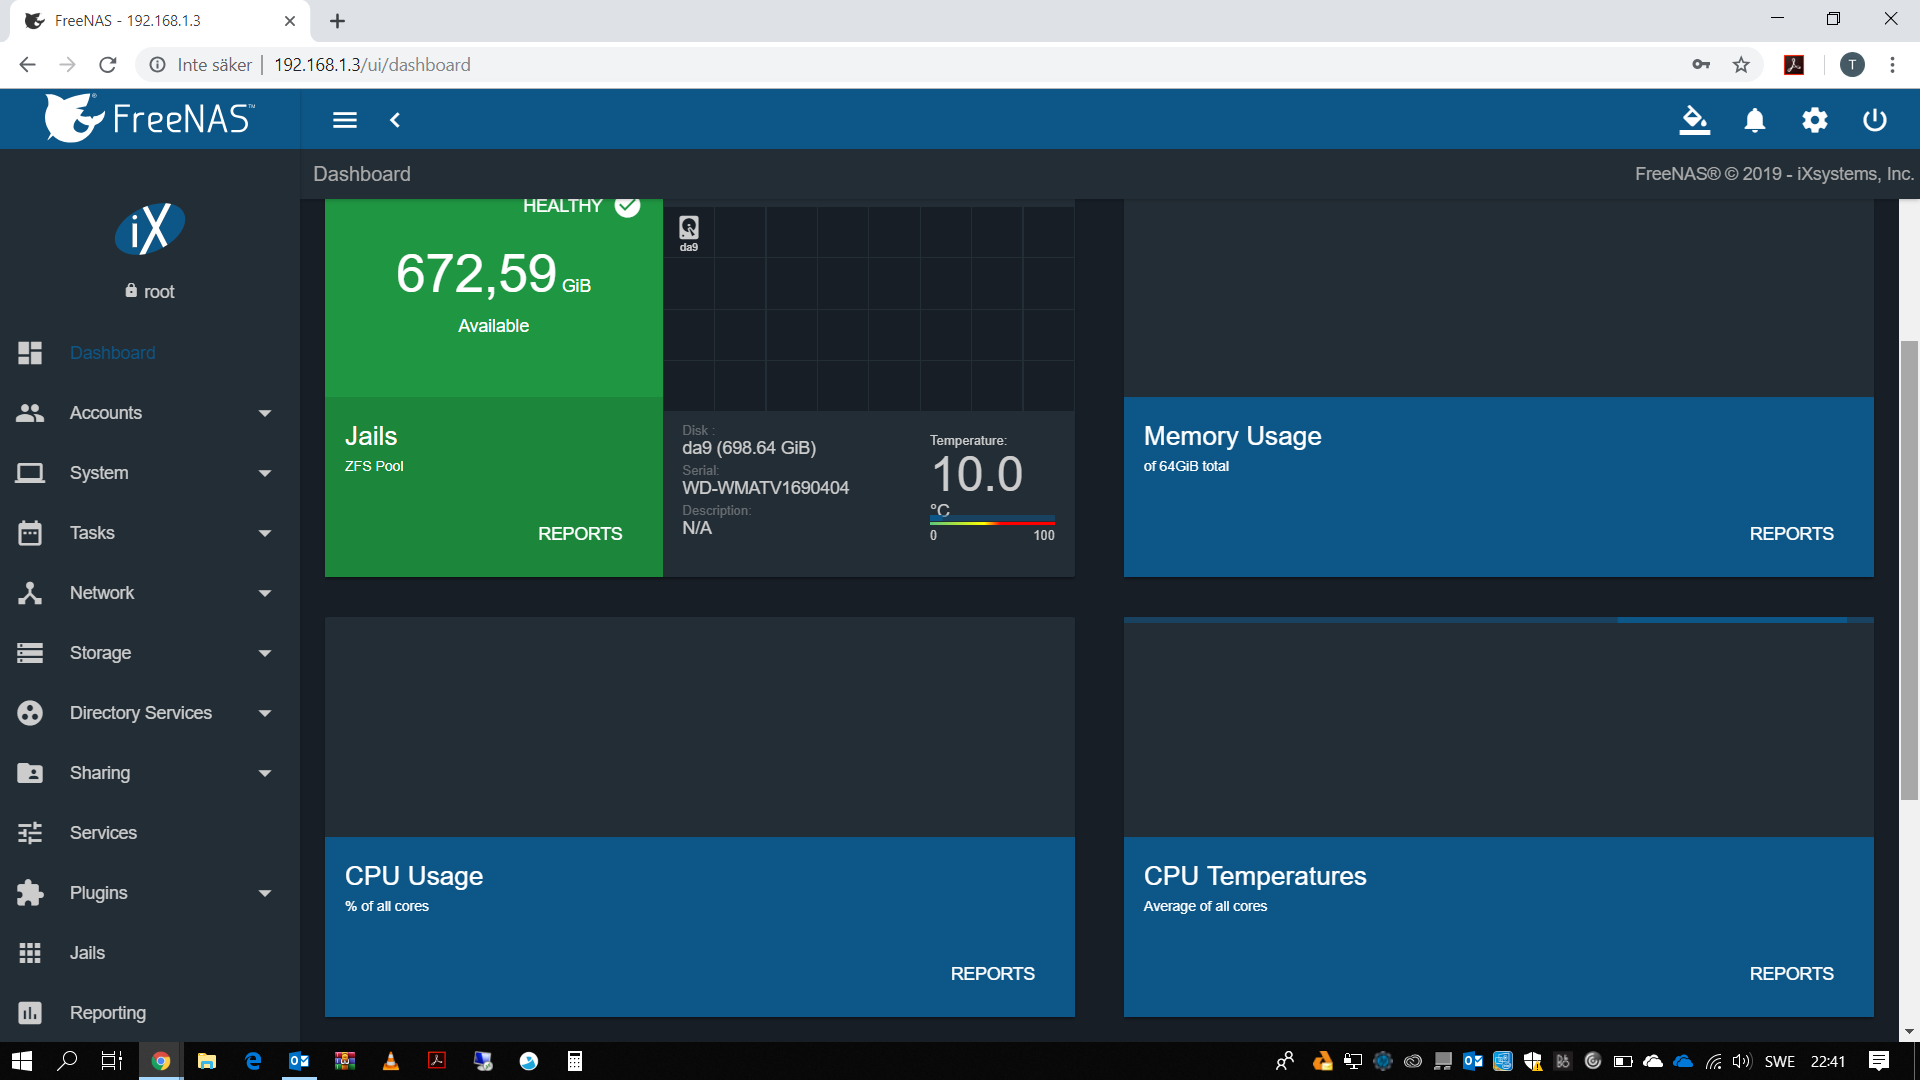Click the Jails grid icon
The width and height of the screenshot is (1920, 1080).
pyautogui.click(x=30, y=953)
